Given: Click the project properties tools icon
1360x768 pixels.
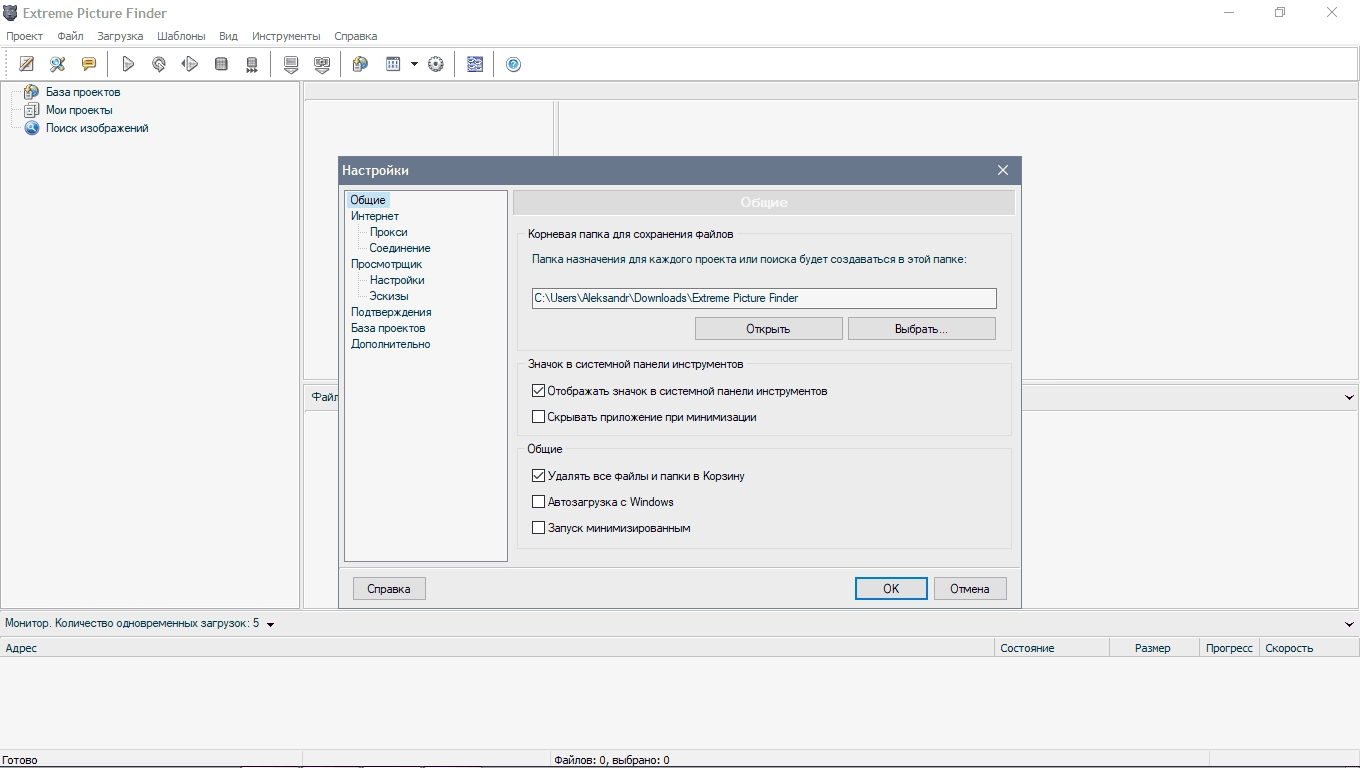Looking at the screenshot, I should click(58, 64).
